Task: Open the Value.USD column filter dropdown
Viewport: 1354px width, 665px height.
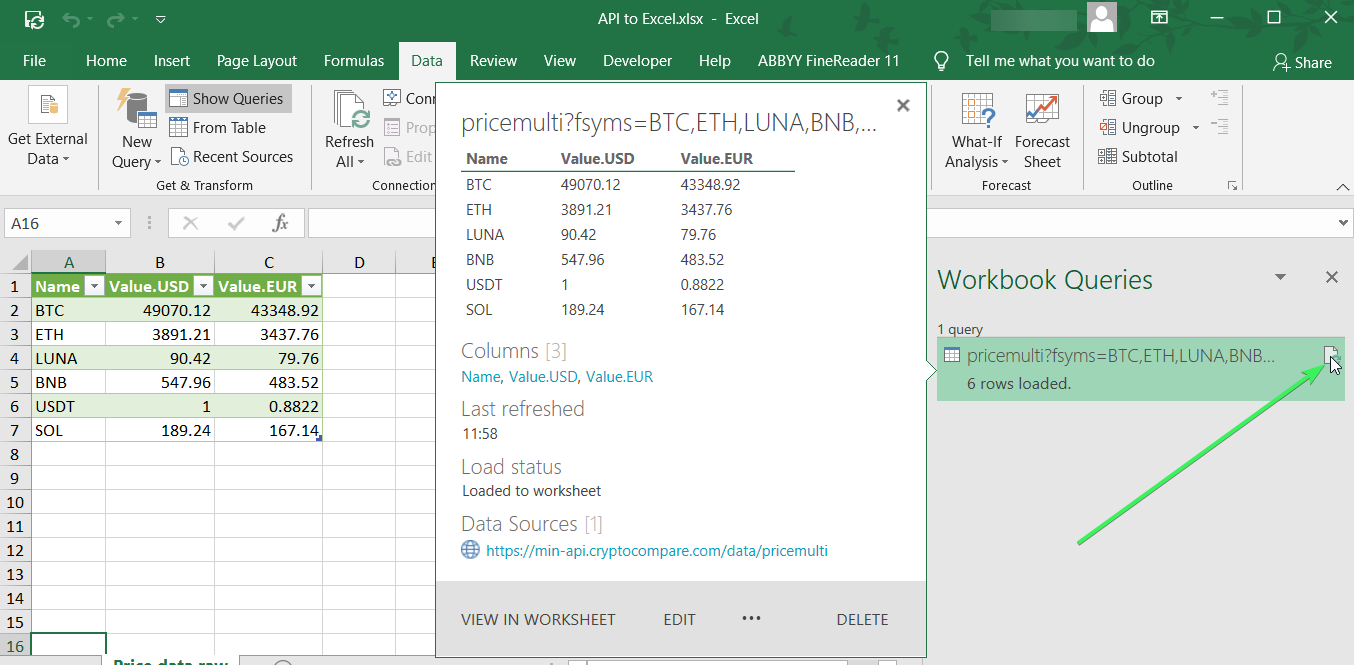Action: tap(203, 286)
